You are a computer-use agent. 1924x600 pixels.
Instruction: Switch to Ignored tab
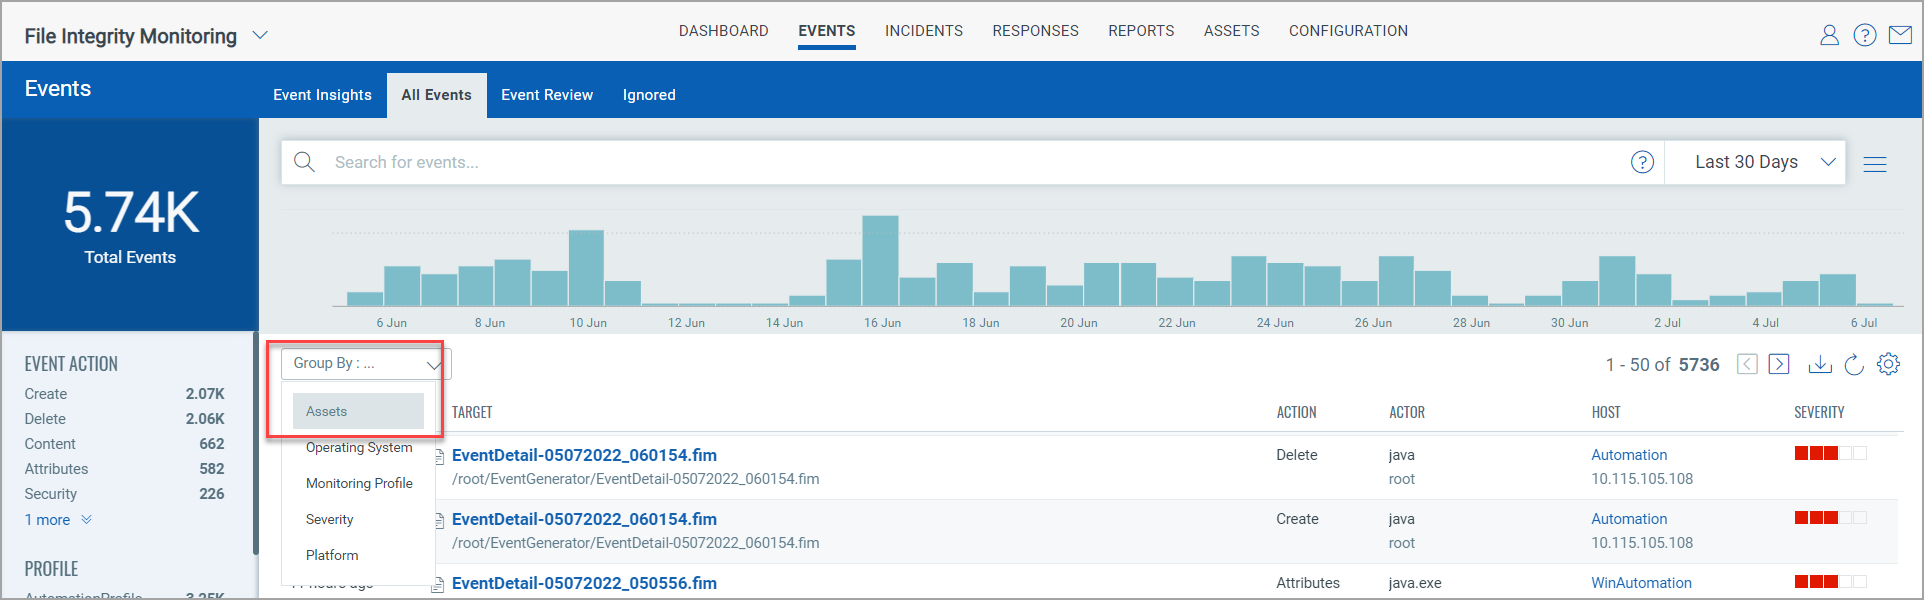(x=649, y=95)
